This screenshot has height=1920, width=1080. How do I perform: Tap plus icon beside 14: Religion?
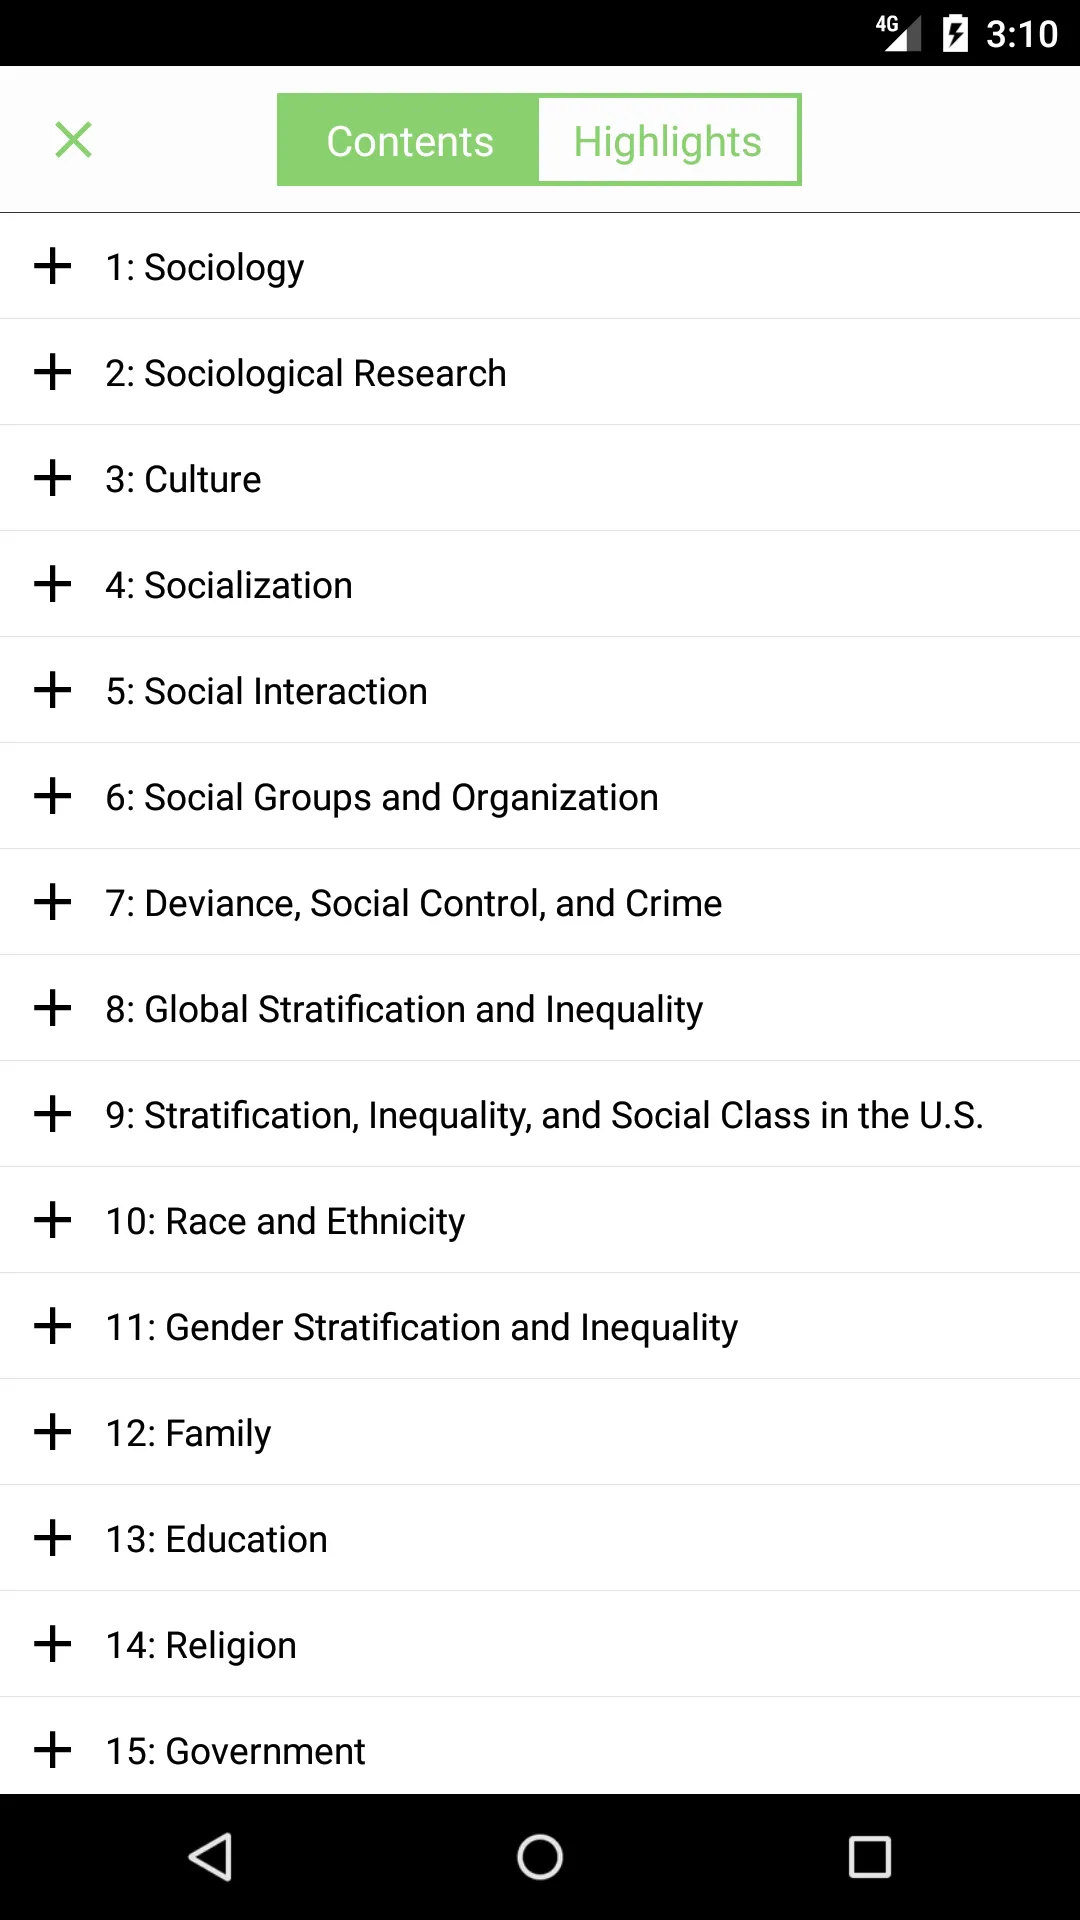(53, 1644)
